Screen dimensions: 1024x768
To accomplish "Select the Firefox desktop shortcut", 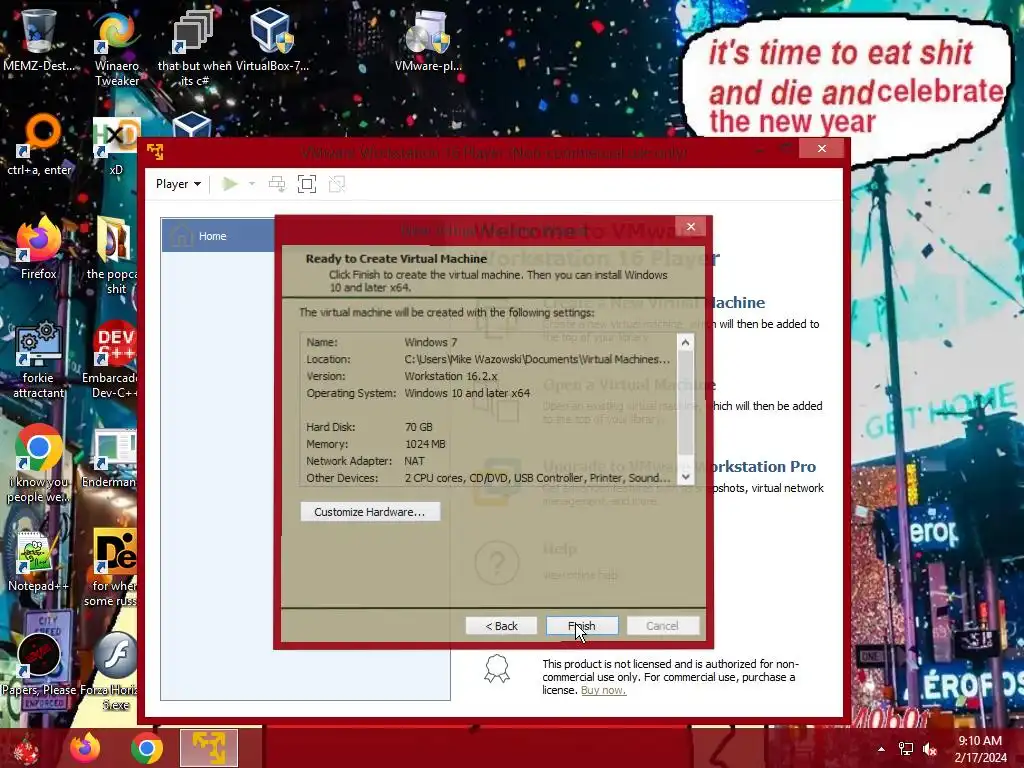I will pos(39,248).
